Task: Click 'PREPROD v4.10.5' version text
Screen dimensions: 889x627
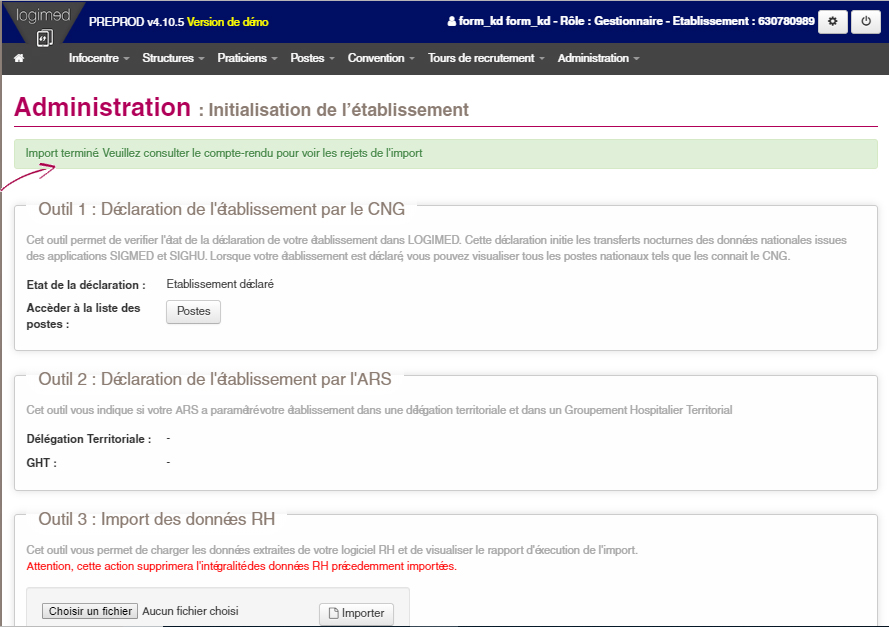Action: (137, 22)
